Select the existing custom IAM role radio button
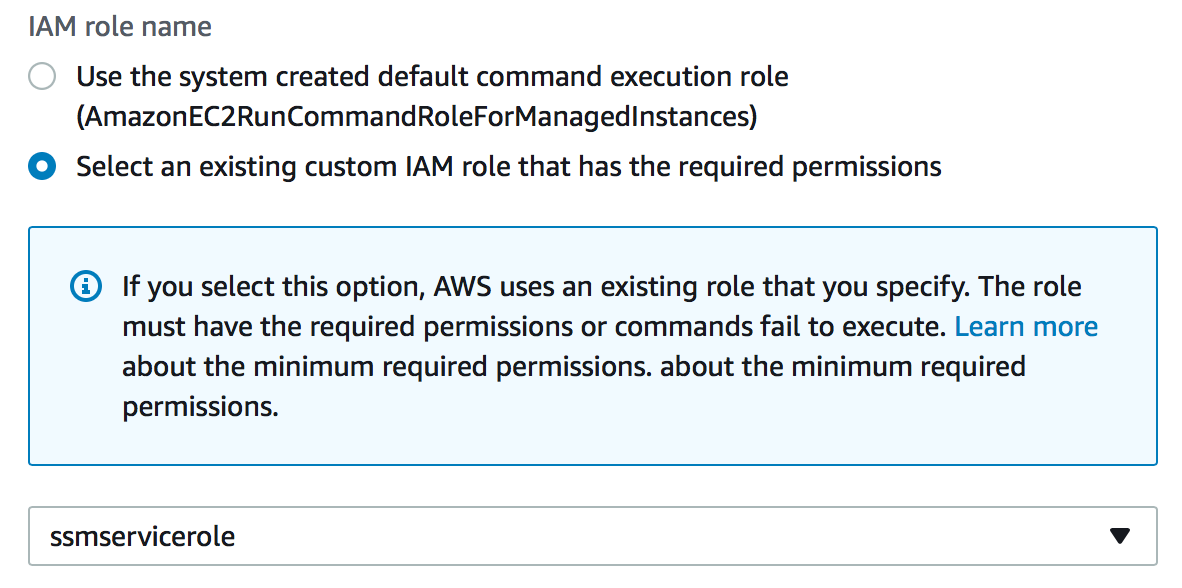This screenshot has height=588, width=1182. (42, 166)
